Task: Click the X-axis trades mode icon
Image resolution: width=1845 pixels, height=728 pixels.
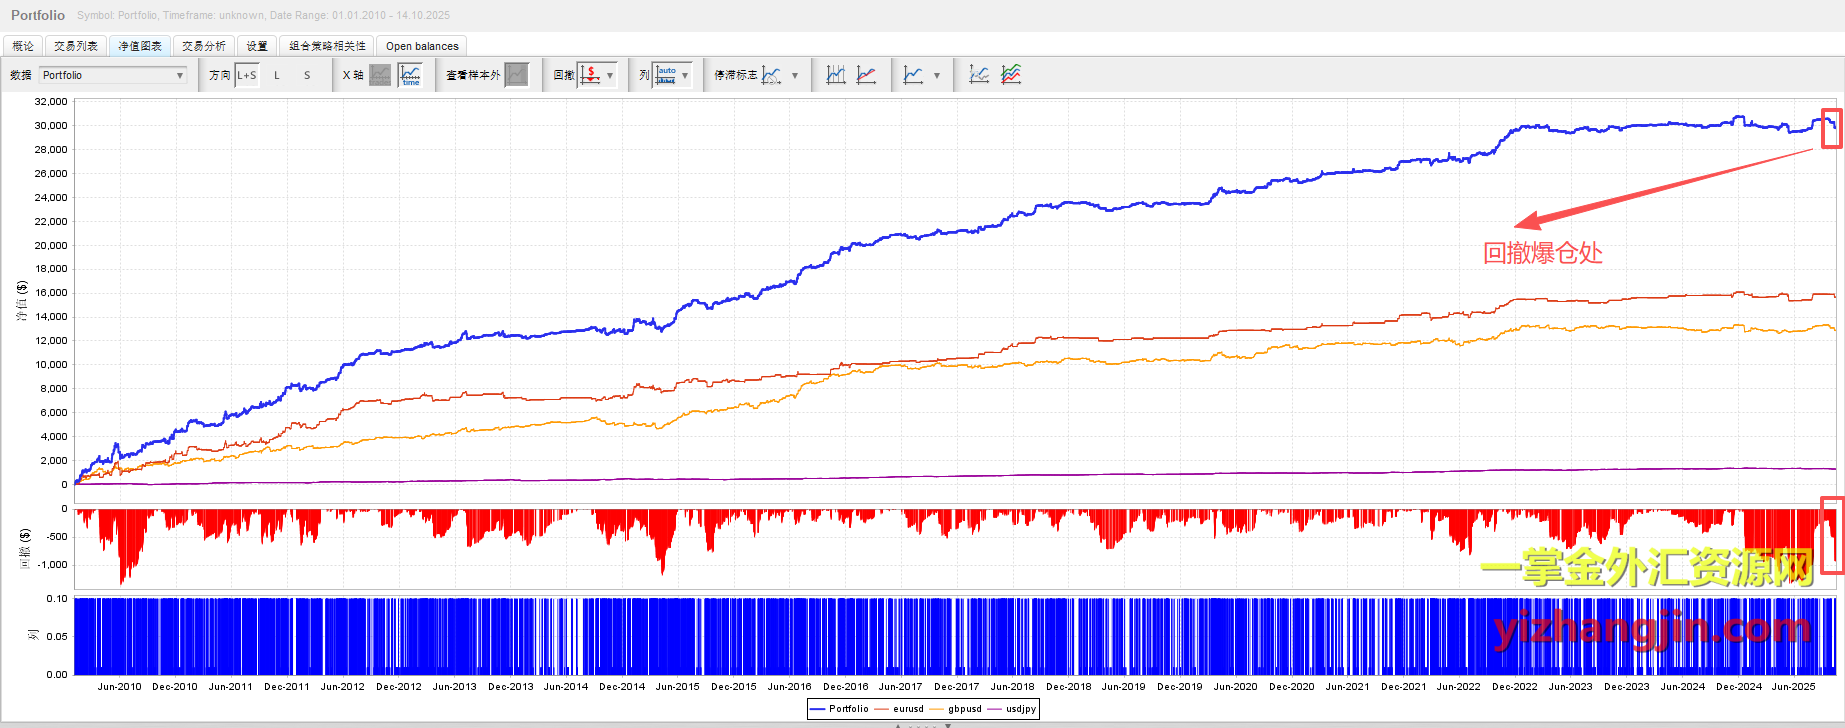Action: coord(380,75)
